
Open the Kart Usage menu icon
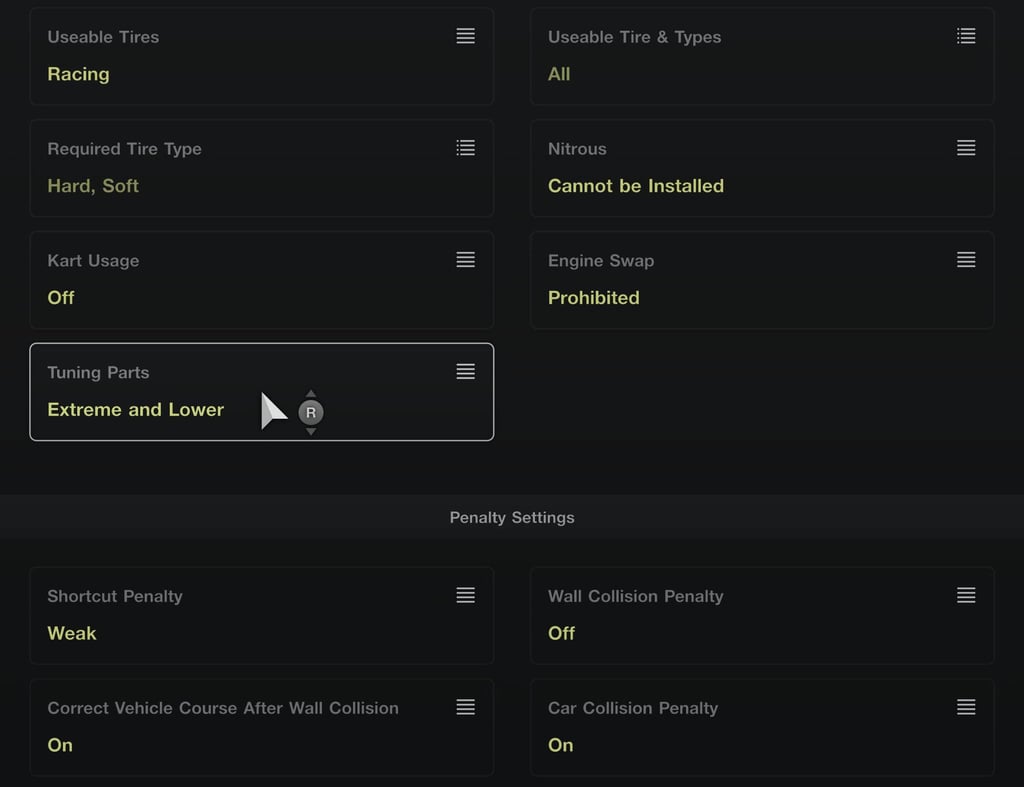[x=466, y=259]
